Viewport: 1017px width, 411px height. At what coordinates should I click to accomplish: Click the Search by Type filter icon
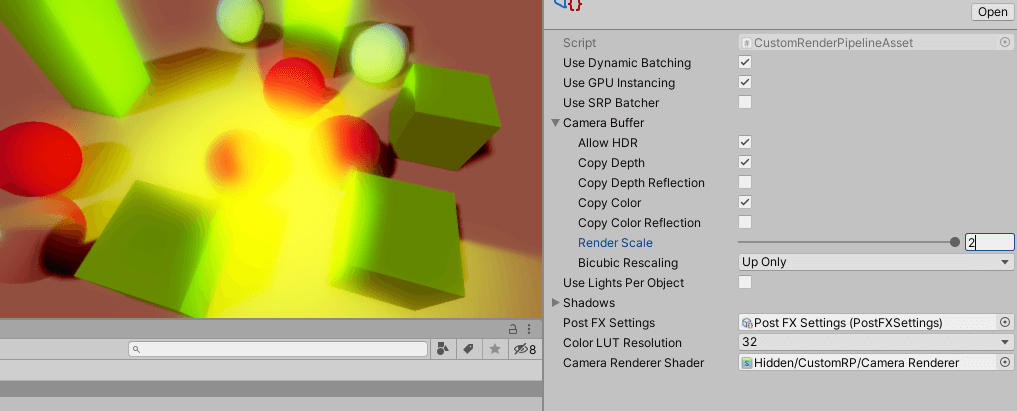click(x=442, y=349)
